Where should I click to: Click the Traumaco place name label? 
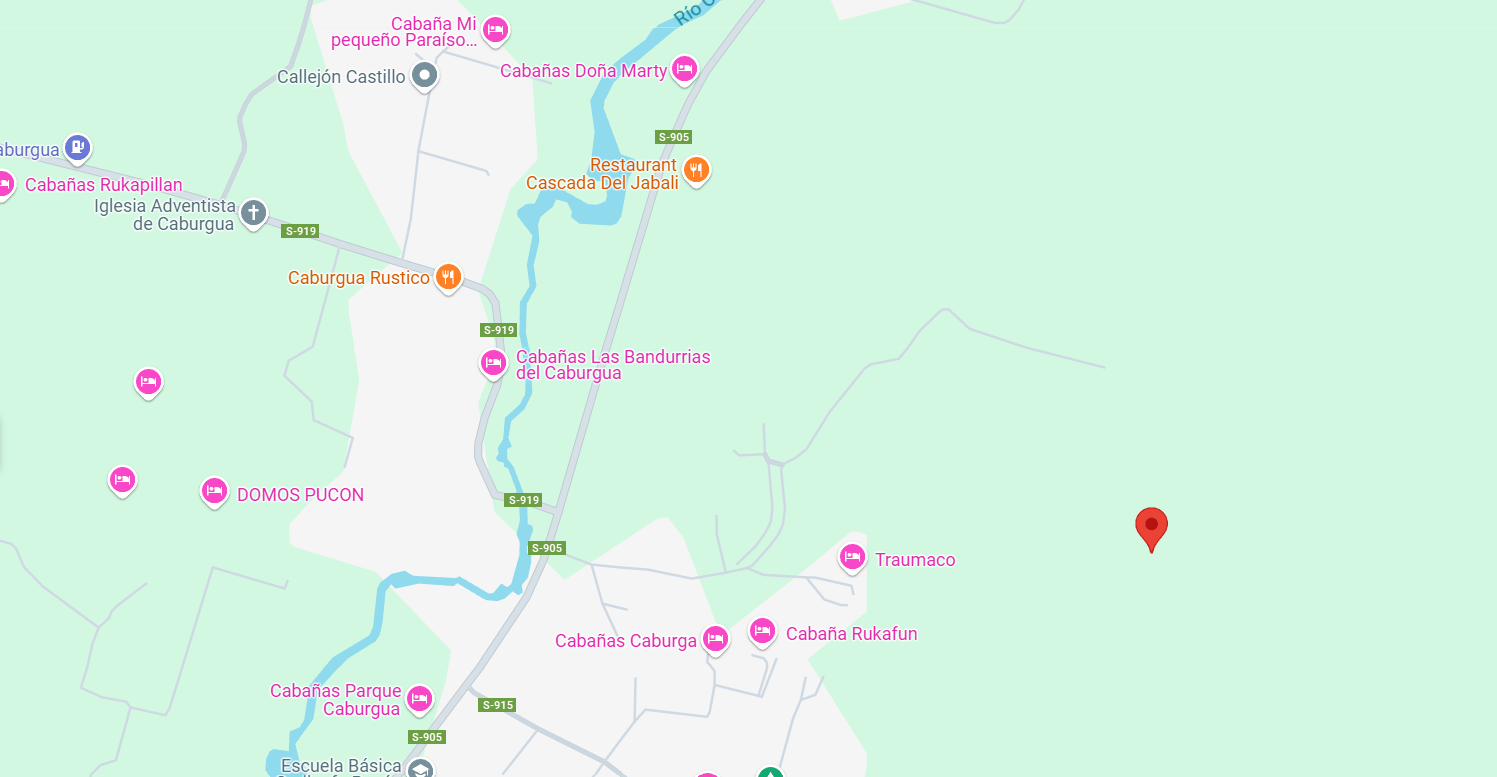[915, 560]
